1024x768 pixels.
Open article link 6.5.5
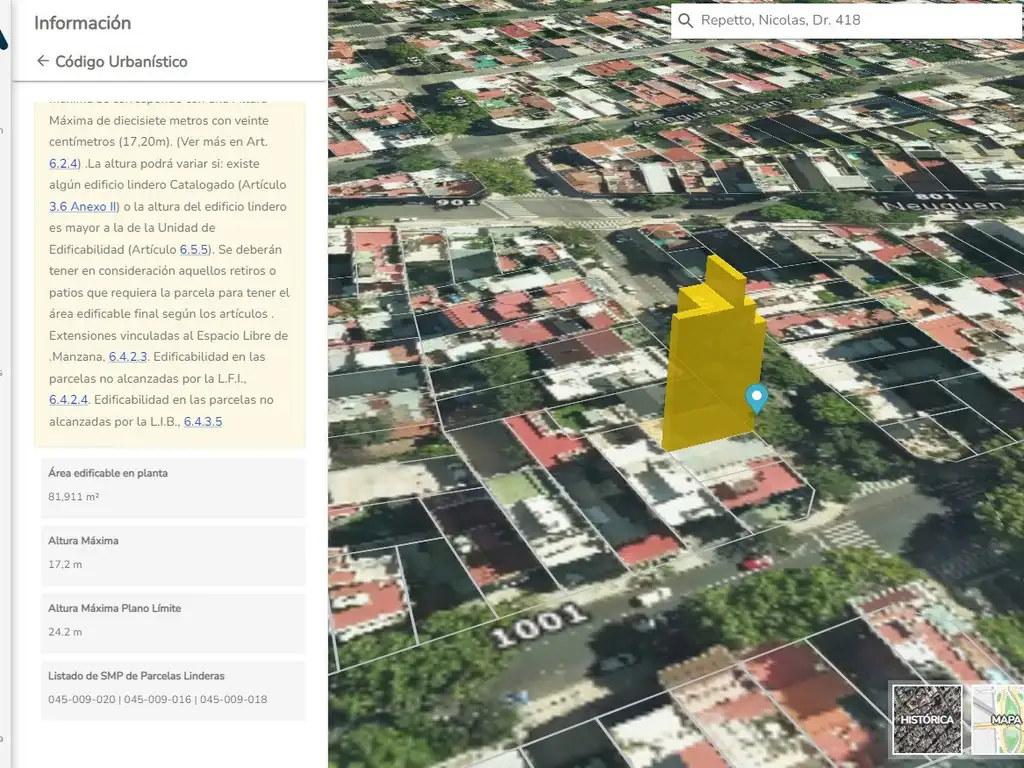[194, 250]
